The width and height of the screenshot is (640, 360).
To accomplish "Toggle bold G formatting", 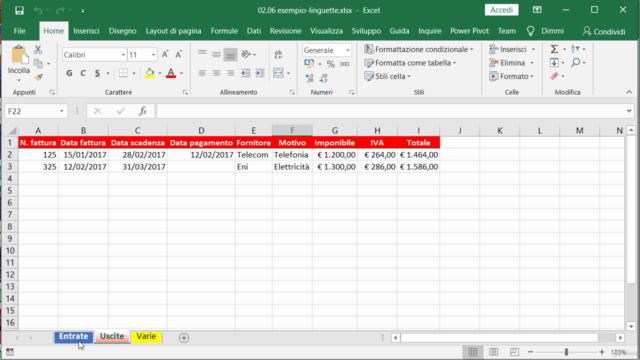I will [69, 73].
